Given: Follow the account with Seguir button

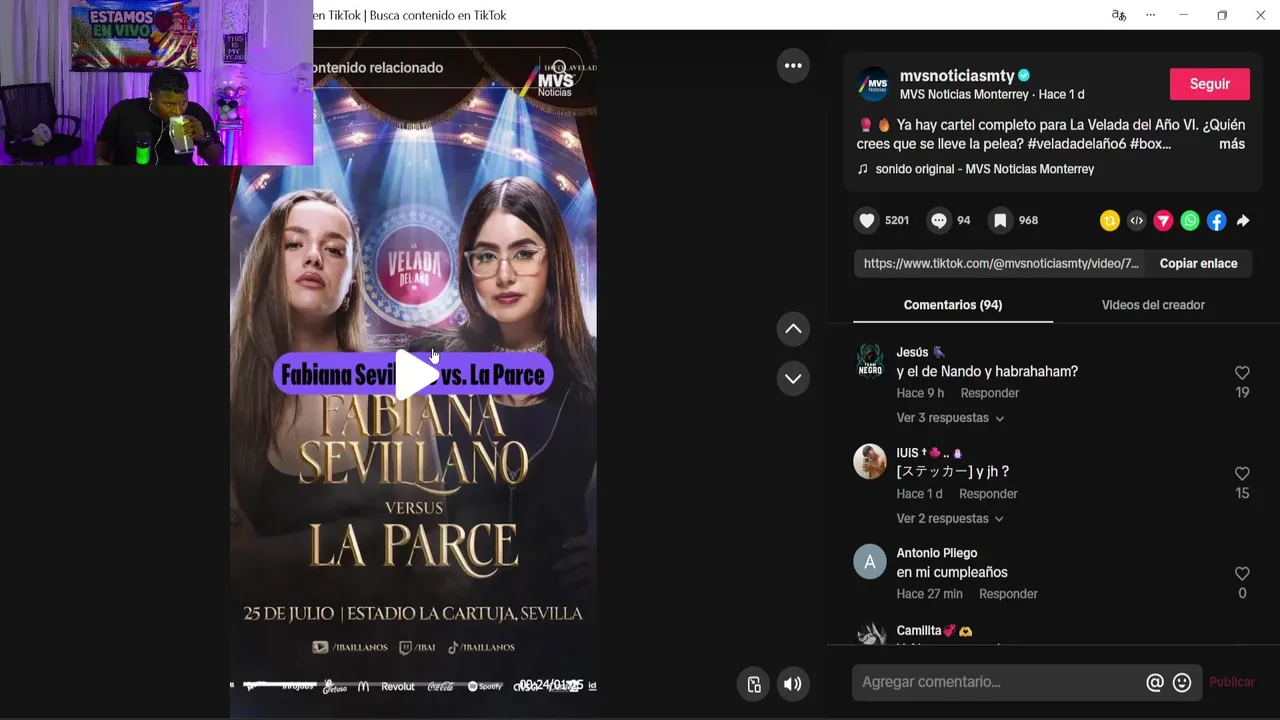Looking at the screenshot, I should (1210, 84).
